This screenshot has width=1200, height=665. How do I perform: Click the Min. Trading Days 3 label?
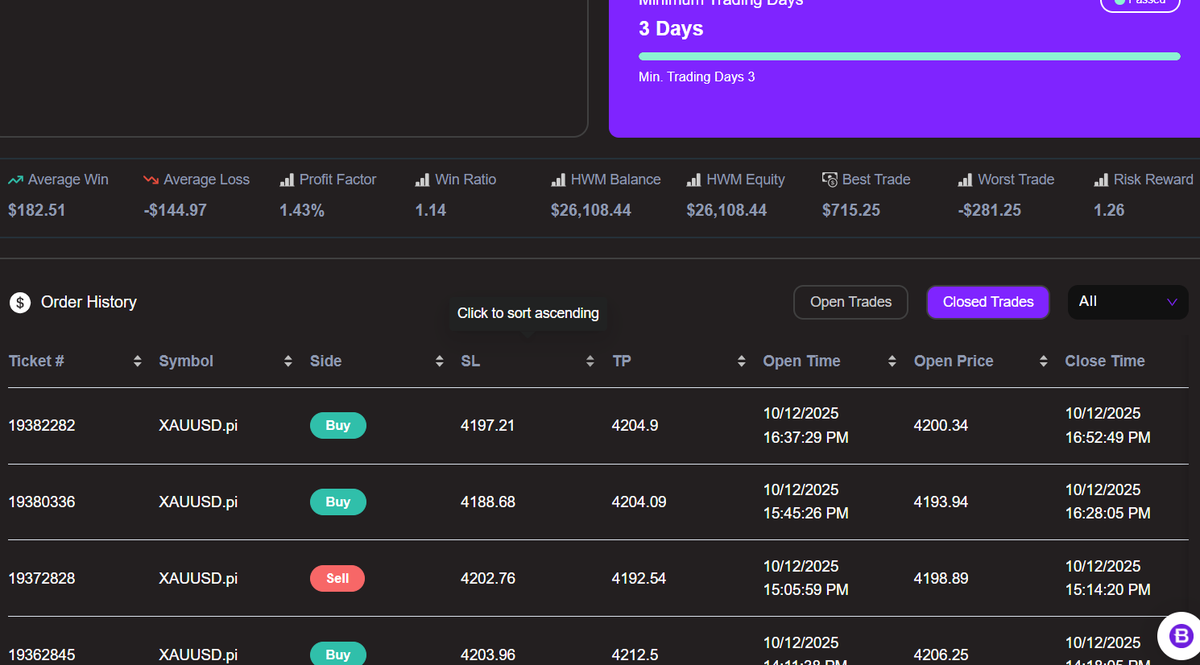(x=697, y=77)
